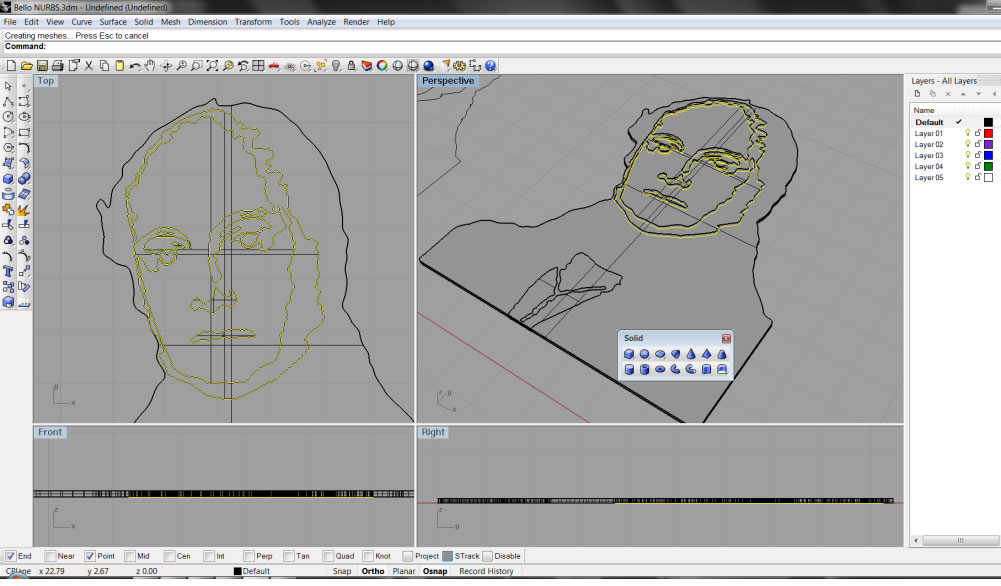Select the Text object T tool

coord(8,271)
